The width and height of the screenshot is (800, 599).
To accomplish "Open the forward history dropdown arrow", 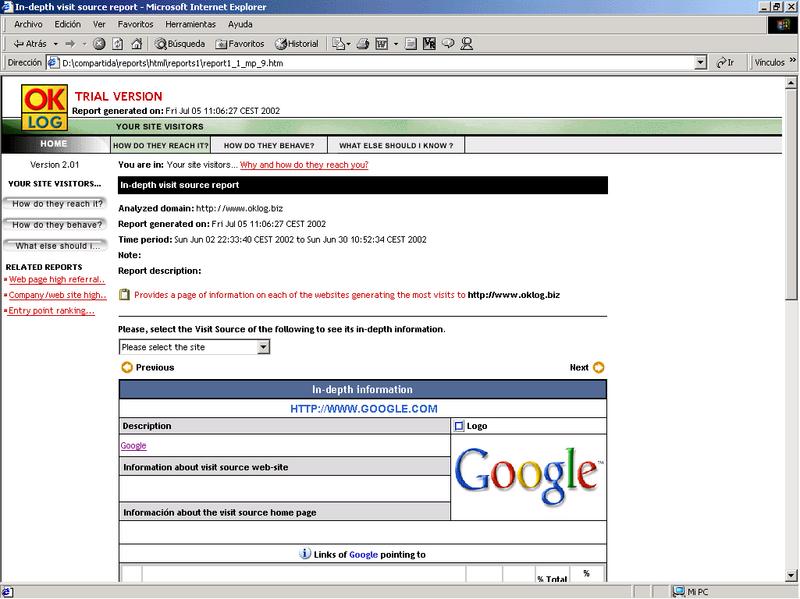I will coord(84,44).
